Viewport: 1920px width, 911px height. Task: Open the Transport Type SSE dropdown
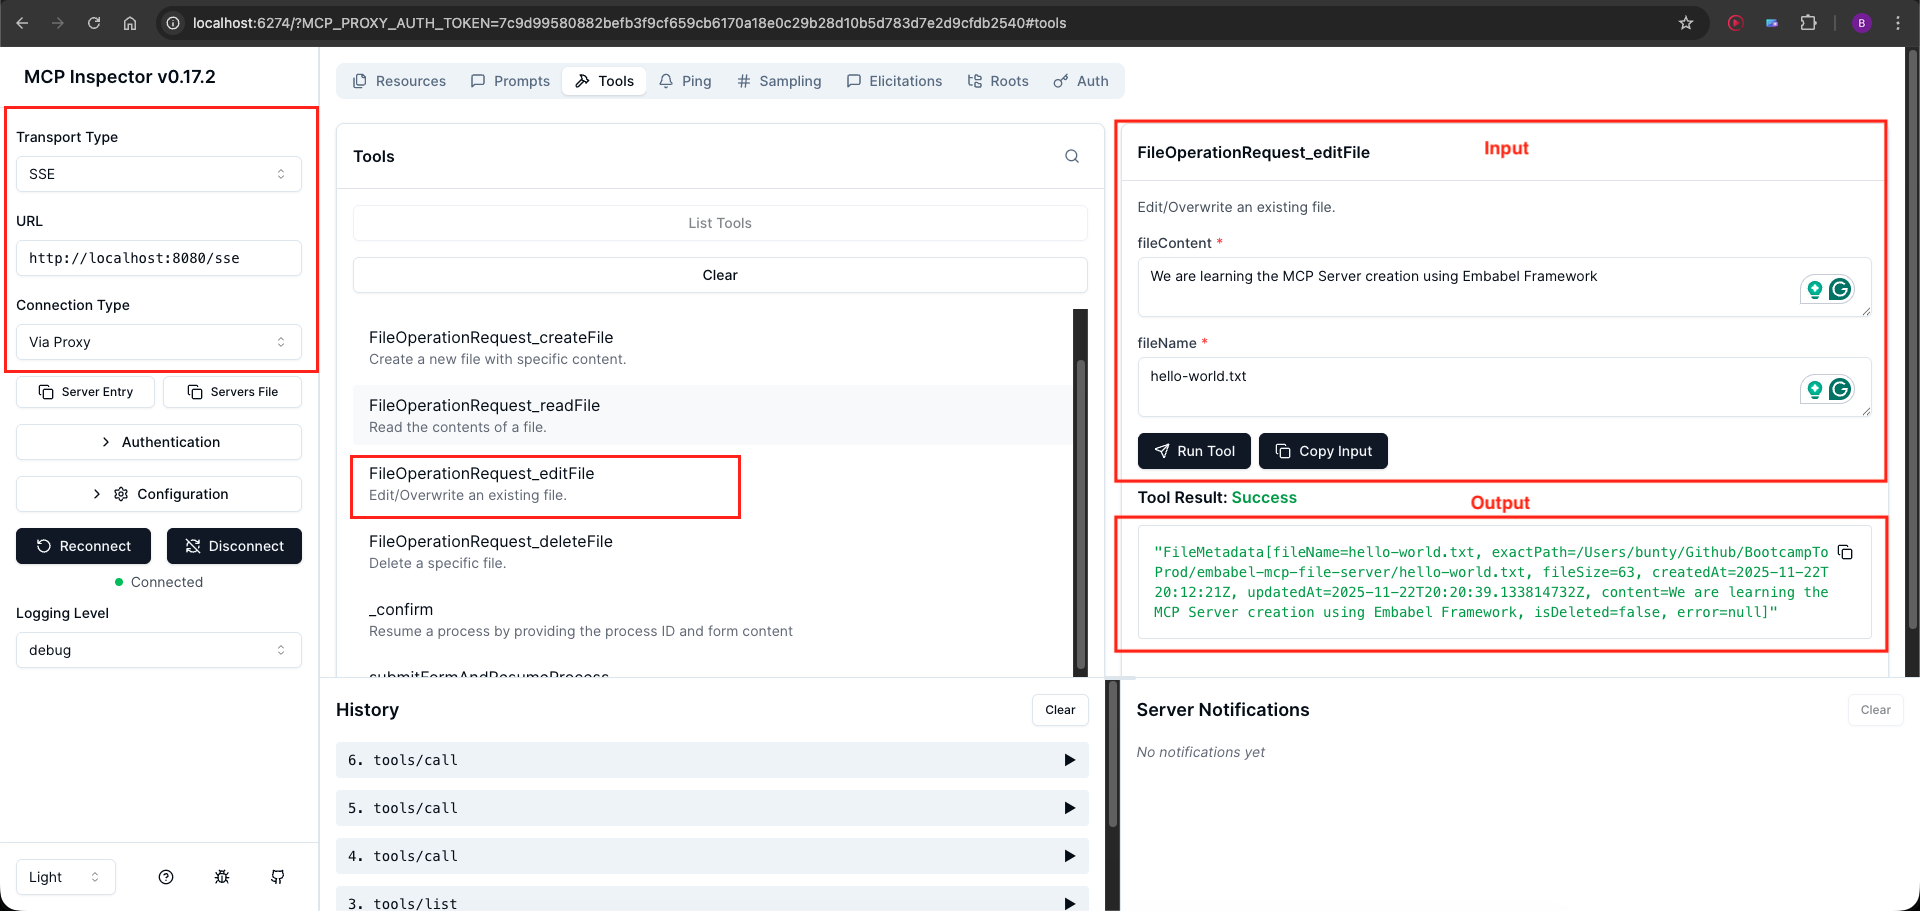click(158, 174)
